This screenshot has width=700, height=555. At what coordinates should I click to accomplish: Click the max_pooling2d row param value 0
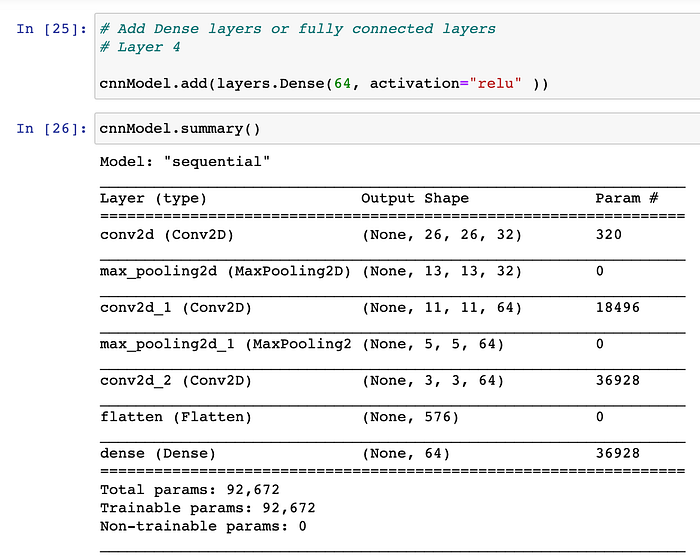point(600,271)
